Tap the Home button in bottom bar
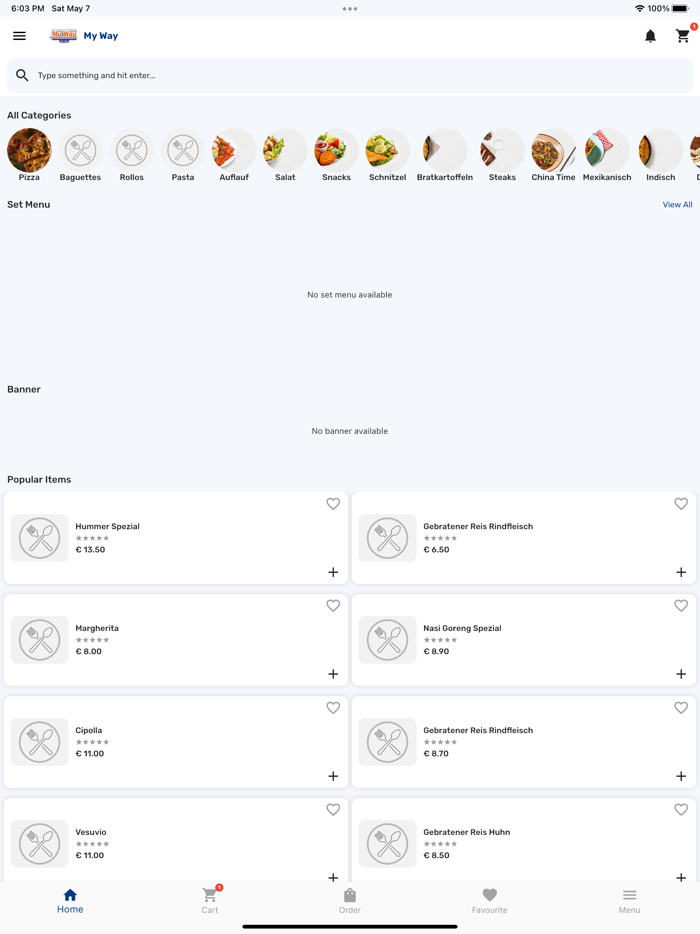This screenshot has height=934, width=700. [70, 899]
